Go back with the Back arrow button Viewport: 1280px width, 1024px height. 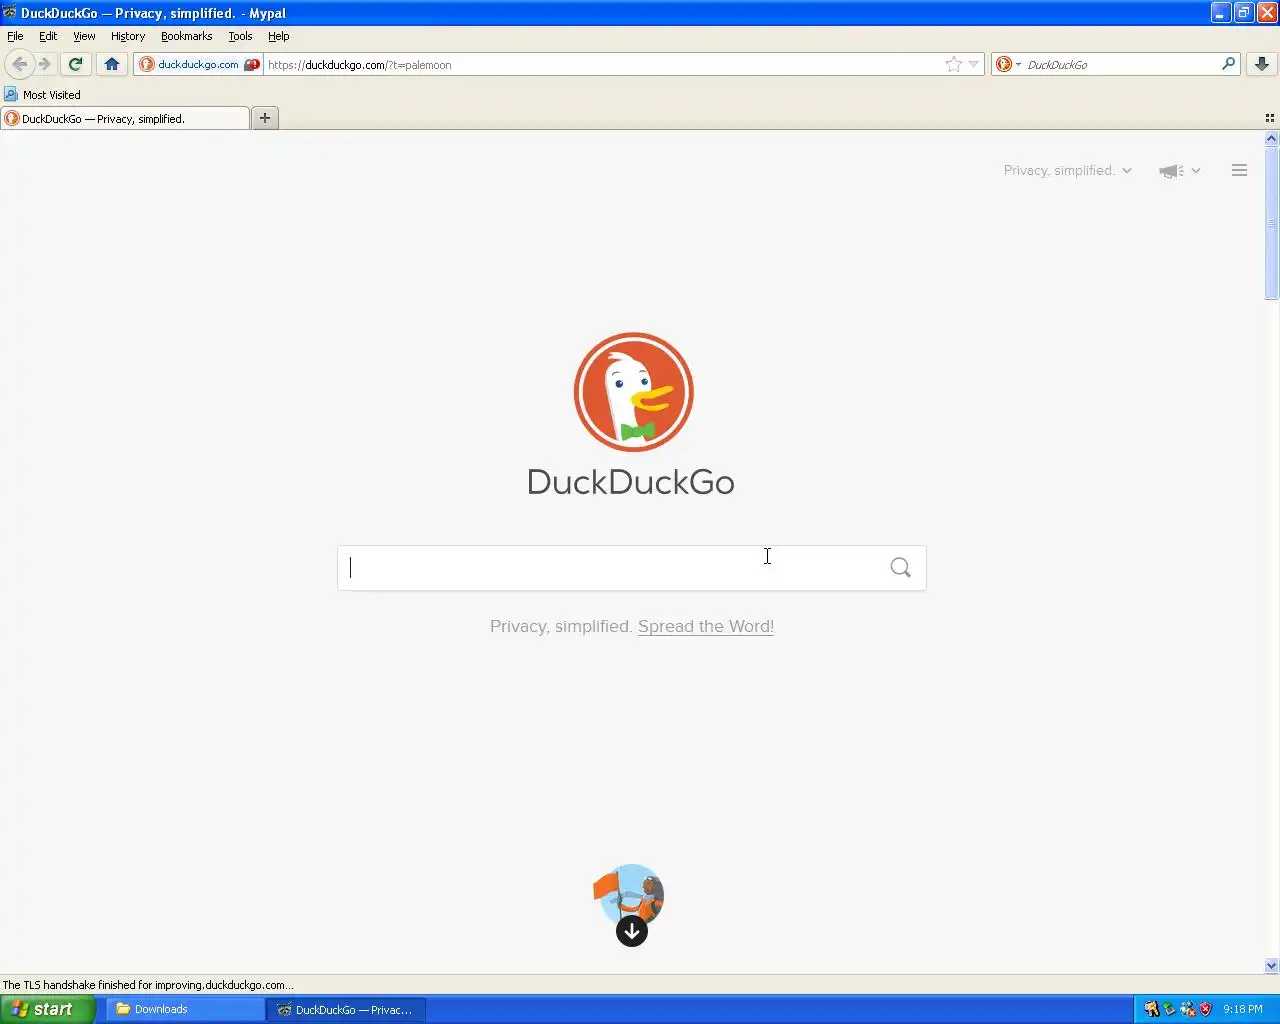pos(19,64)
